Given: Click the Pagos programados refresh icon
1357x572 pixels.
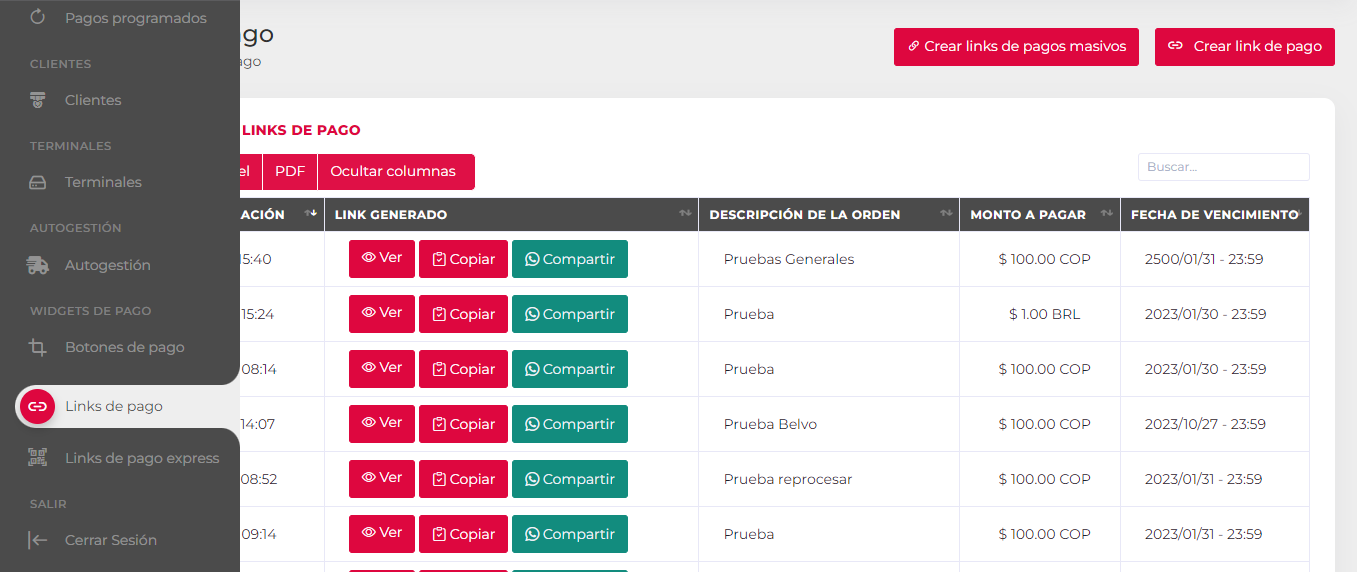Looking at the screenshot, I should coord(38,17).
